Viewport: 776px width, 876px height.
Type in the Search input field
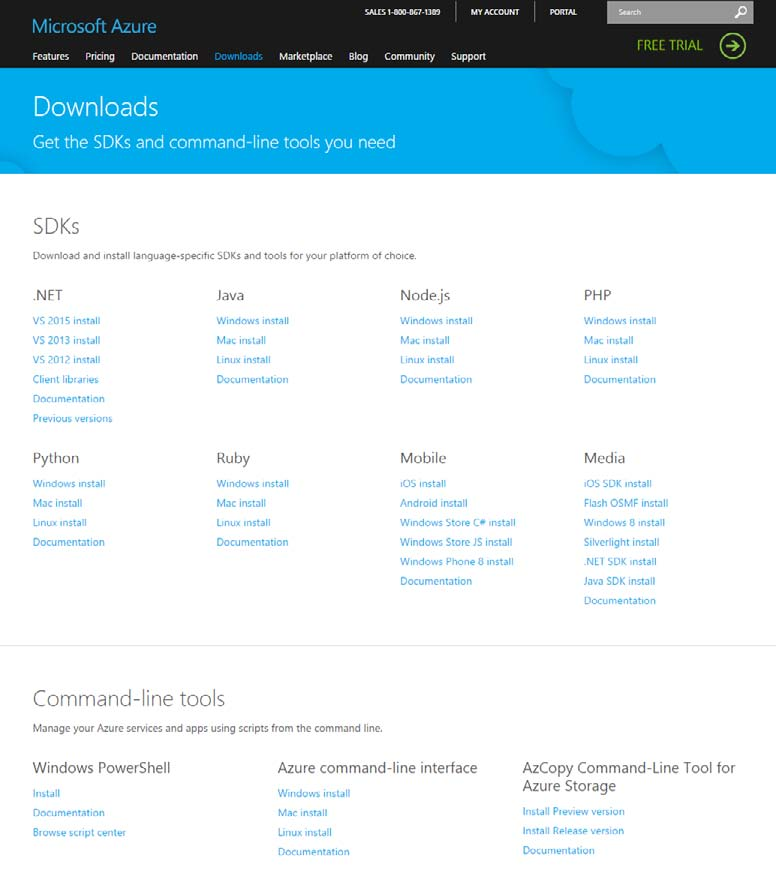668,13
